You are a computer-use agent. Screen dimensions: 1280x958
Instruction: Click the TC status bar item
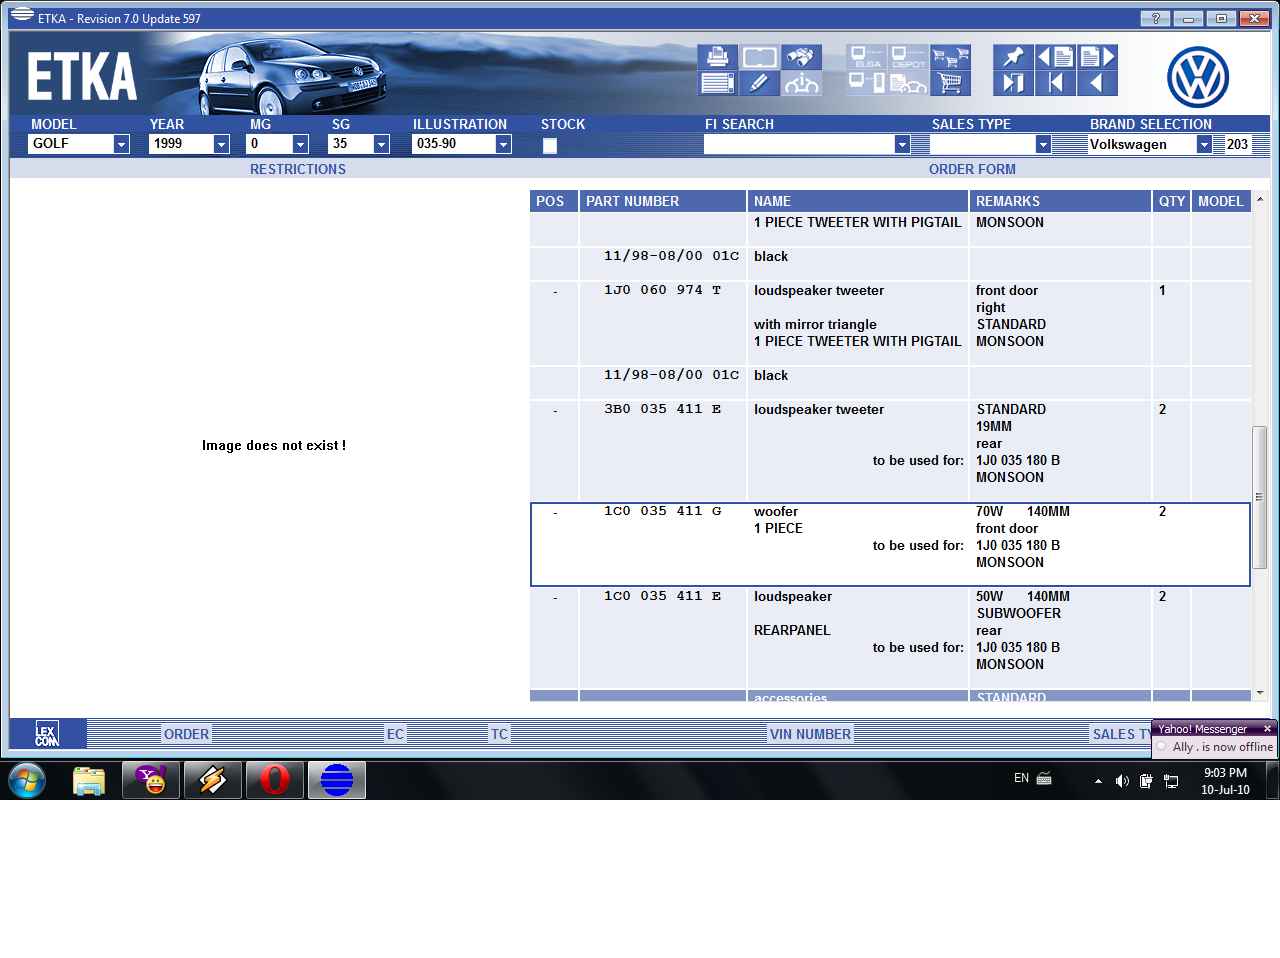(499, 734)
